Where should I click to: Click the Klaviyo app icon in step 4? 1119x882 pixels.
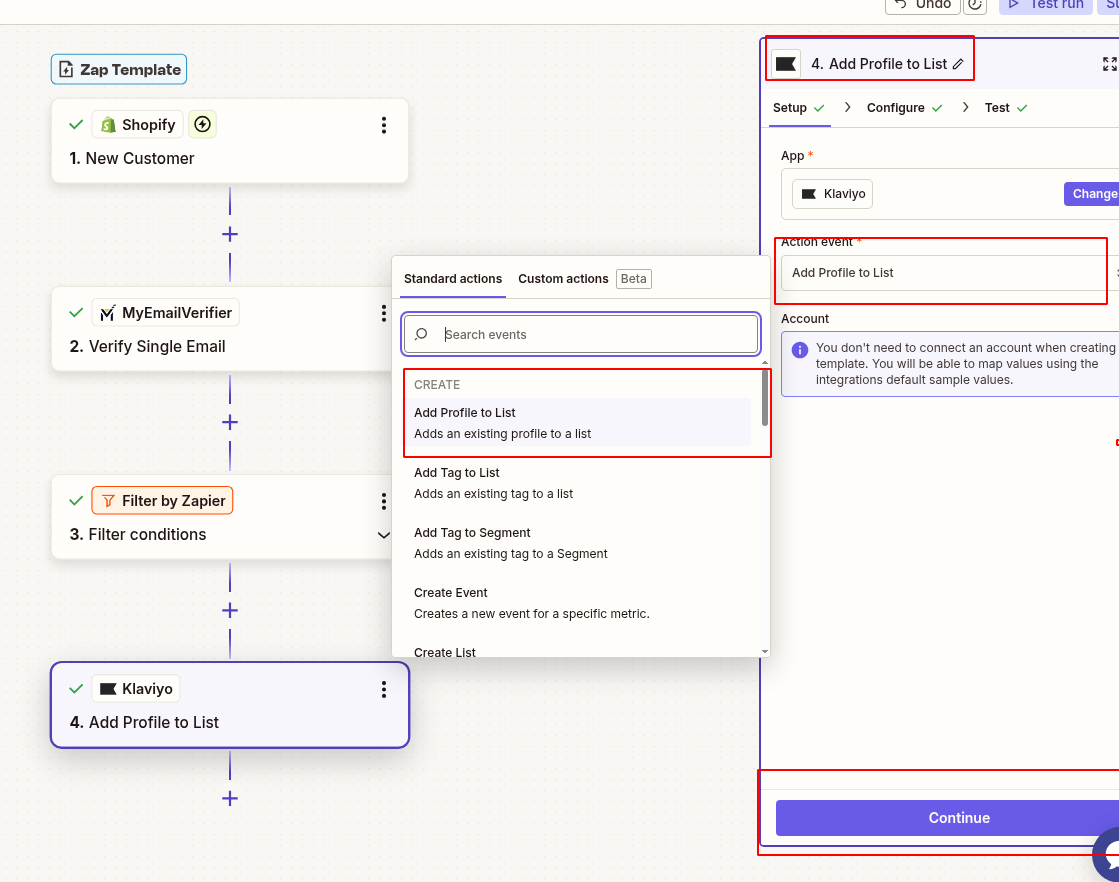(x=108, y=688)
